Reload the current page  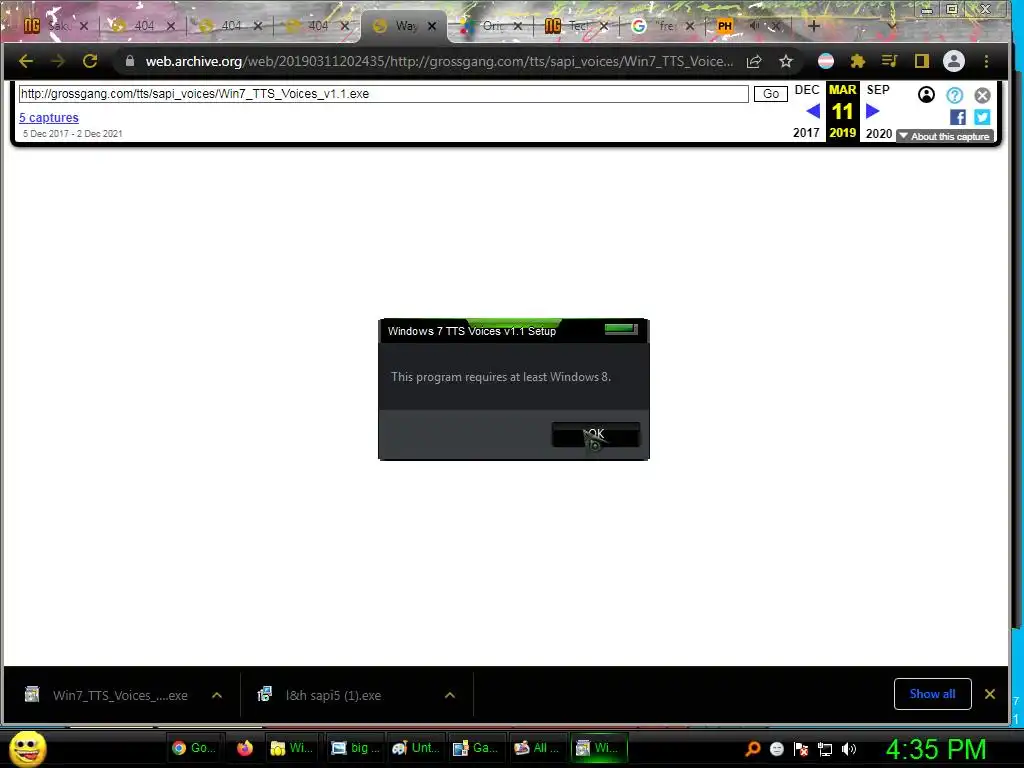click(90, 61)
